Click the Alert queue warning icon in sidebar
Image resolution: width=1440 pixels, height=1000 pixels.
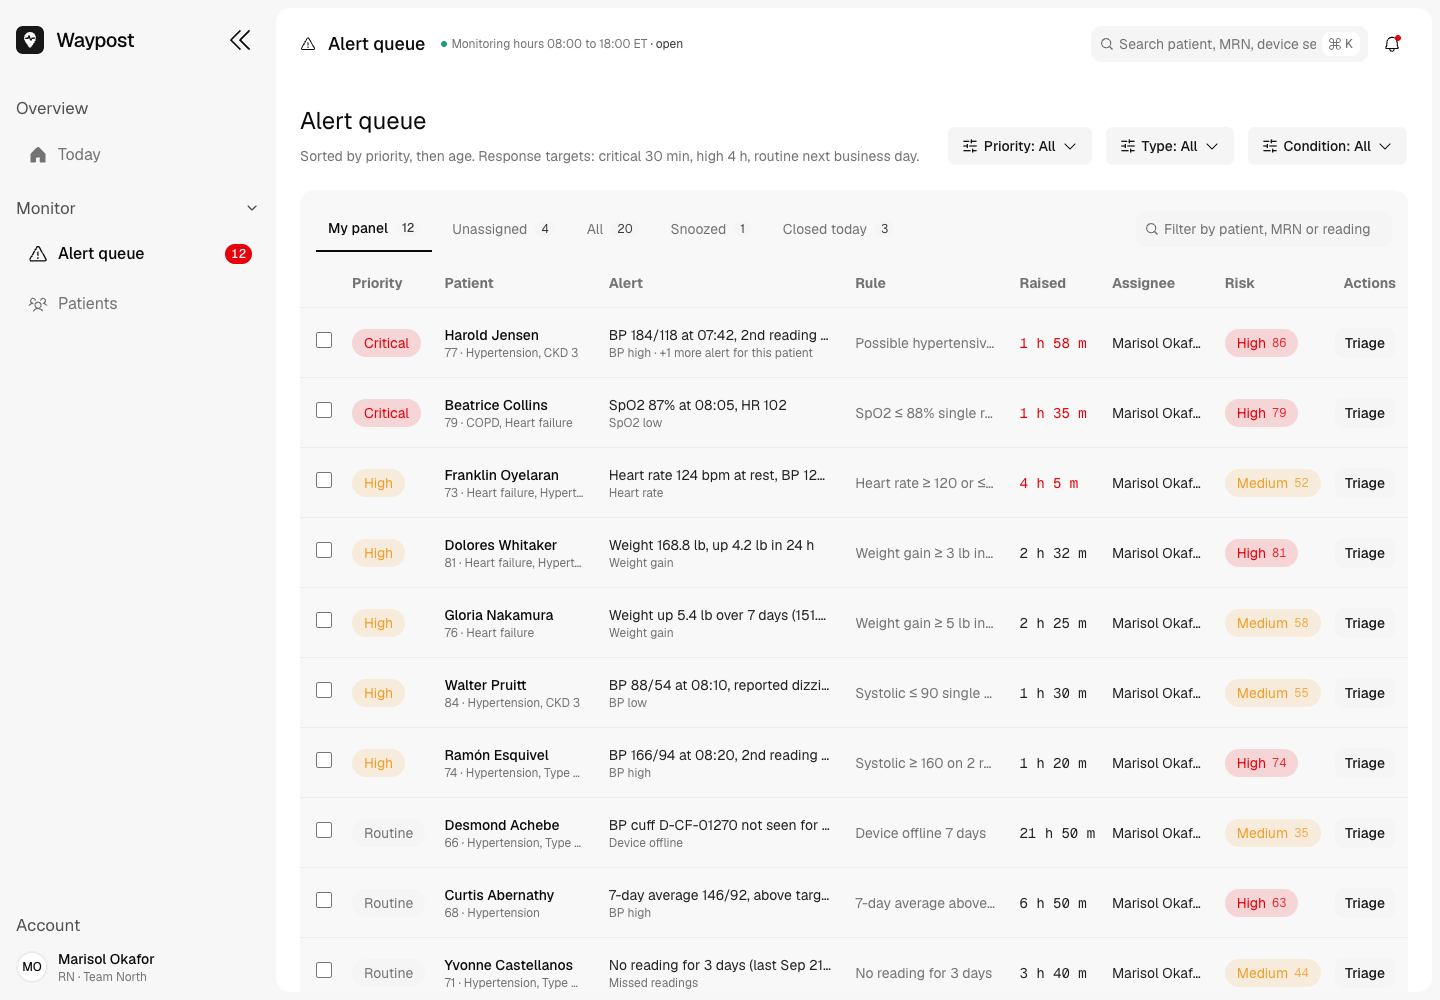38,254
